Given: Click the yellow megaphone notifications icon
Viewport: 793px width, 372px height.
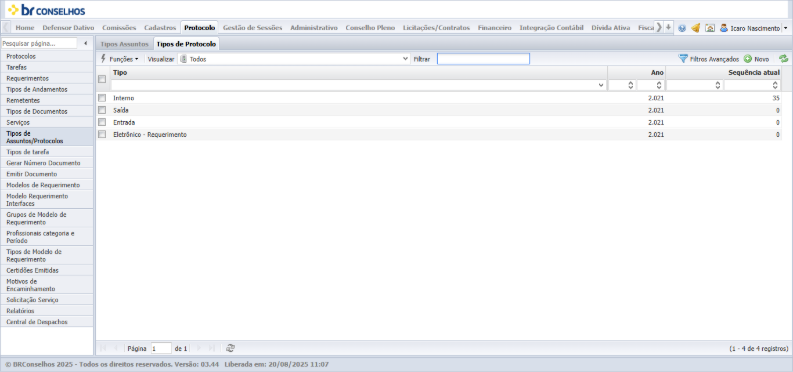Looking at the screenshot, I should click(x=695, y=28).
